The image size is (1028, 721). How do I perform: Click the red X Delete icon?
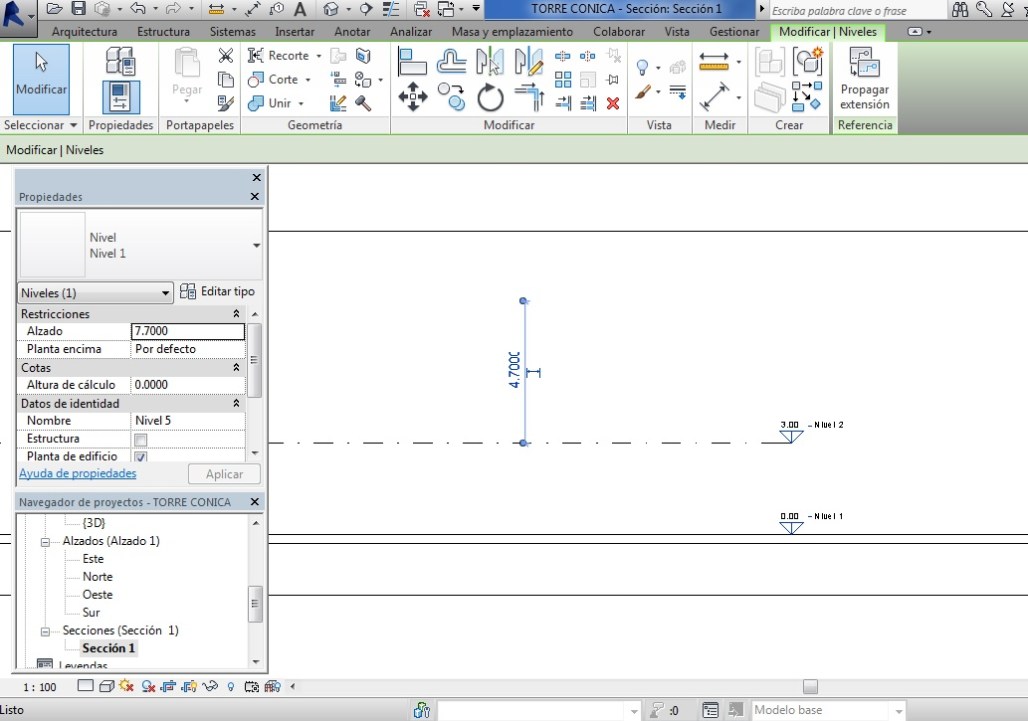pos(613,103)
